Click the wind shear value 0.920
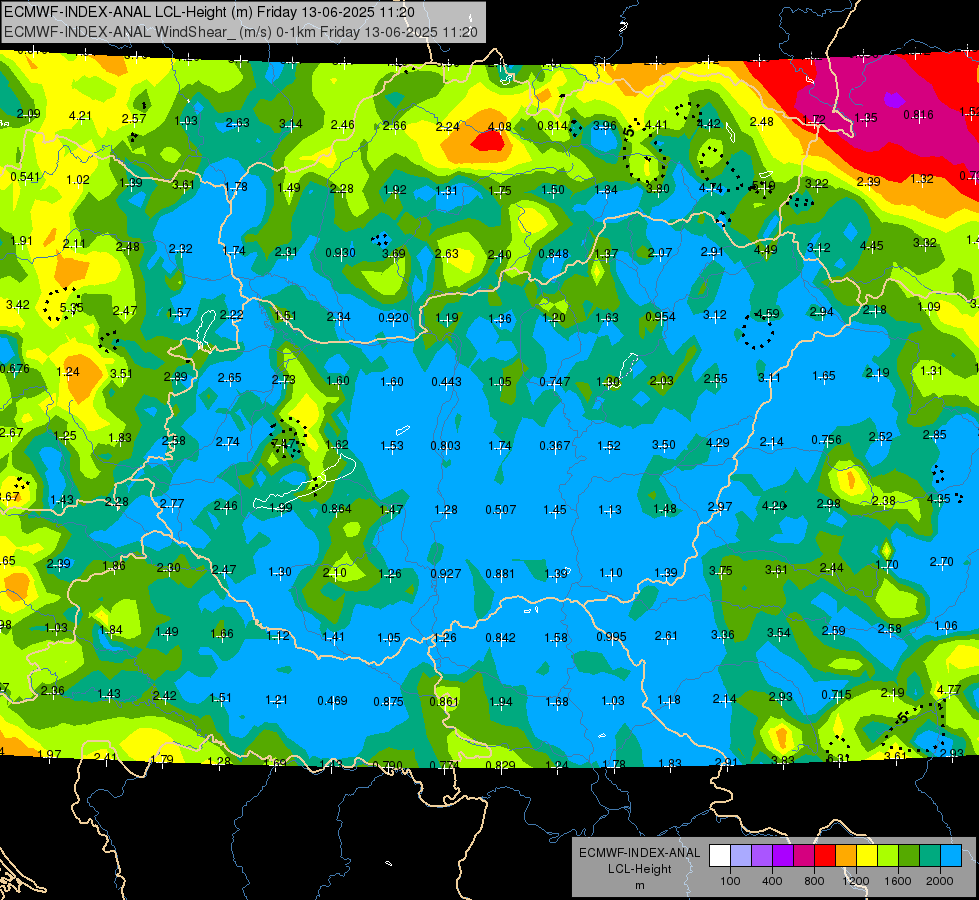This screenshot has width=979, height=900. click(393, 317)
